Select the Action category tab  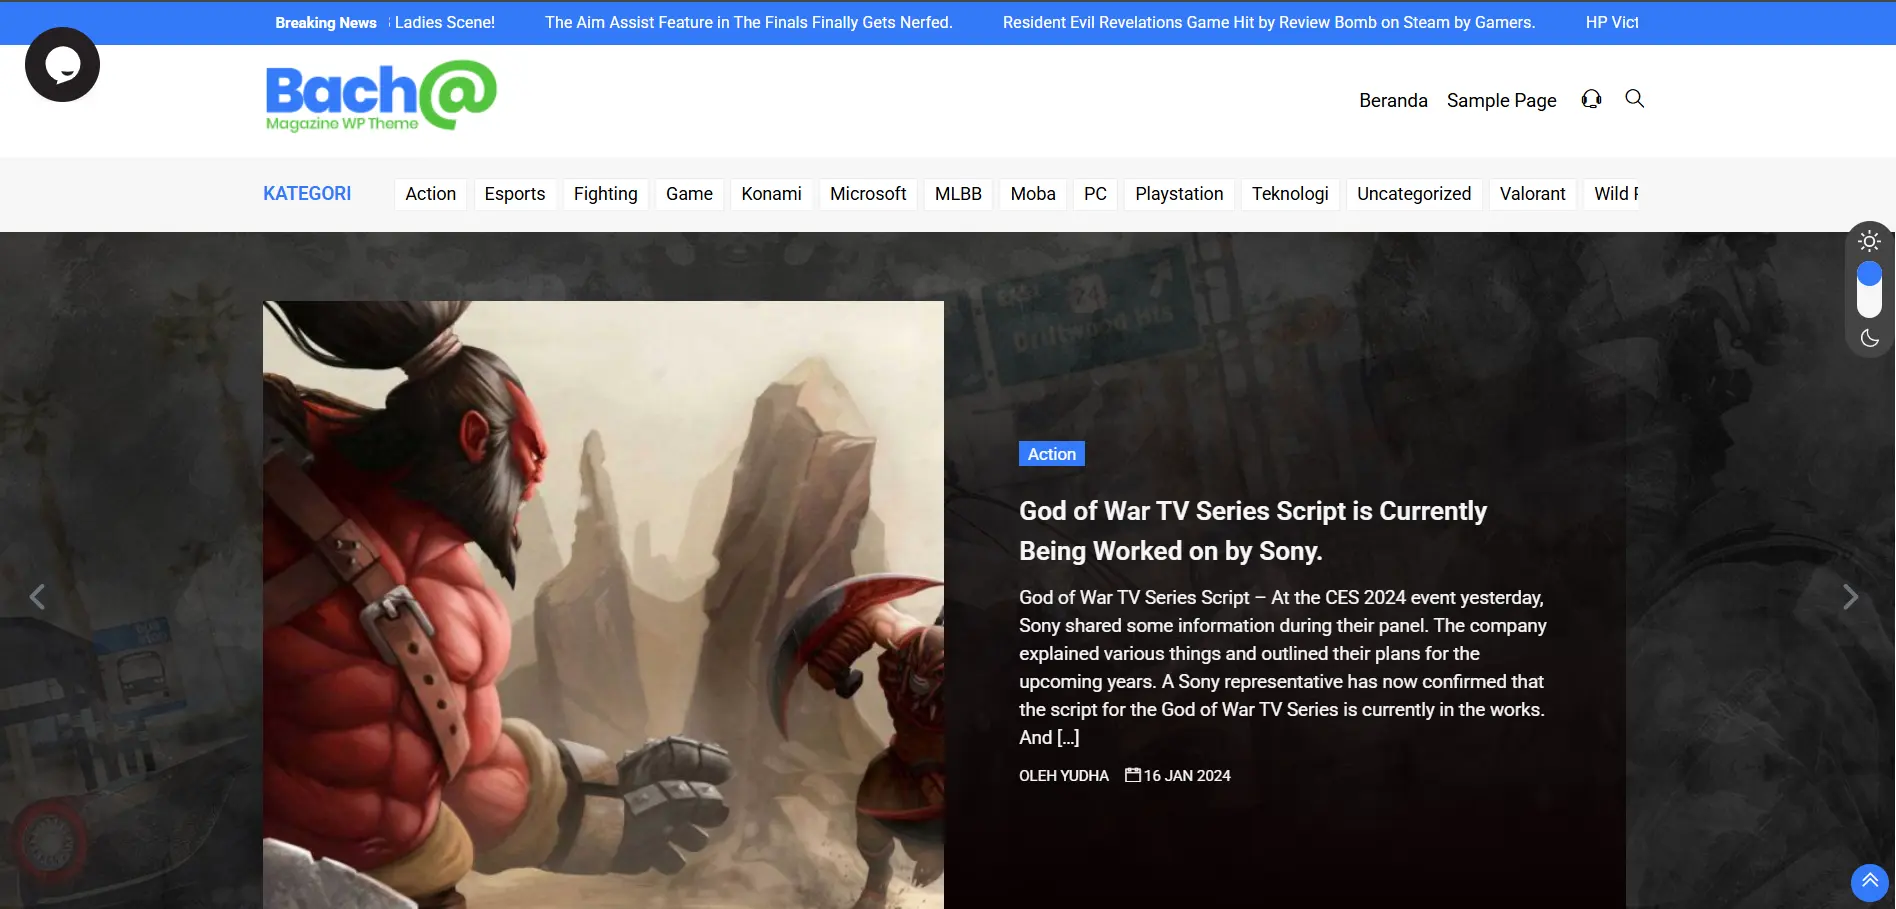click(431, 194)
